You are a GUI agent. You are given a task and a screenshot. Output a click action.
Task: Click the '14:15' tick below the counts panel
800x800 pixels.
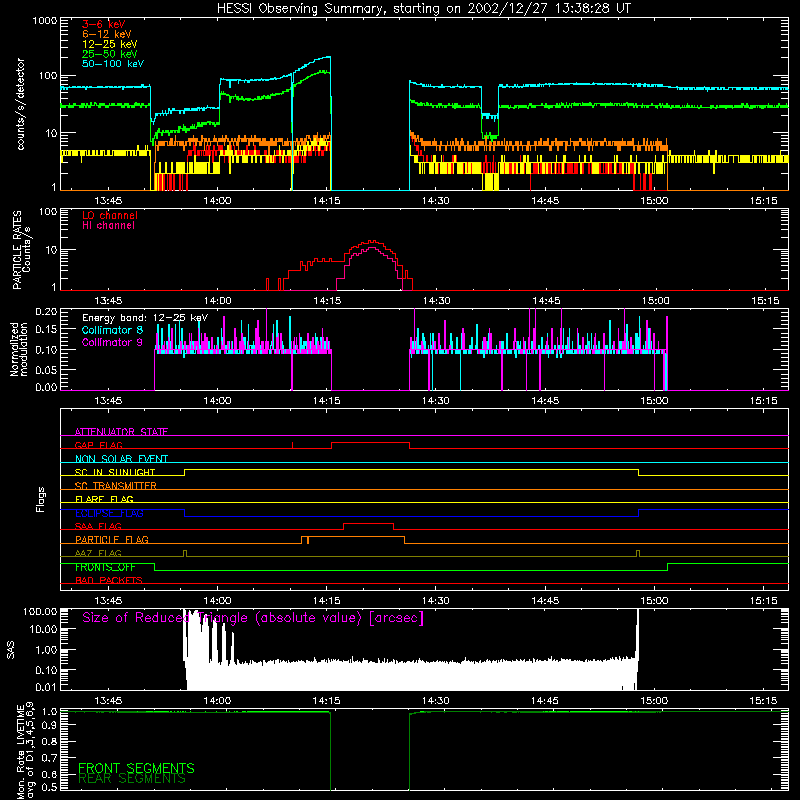coord(327,201)
